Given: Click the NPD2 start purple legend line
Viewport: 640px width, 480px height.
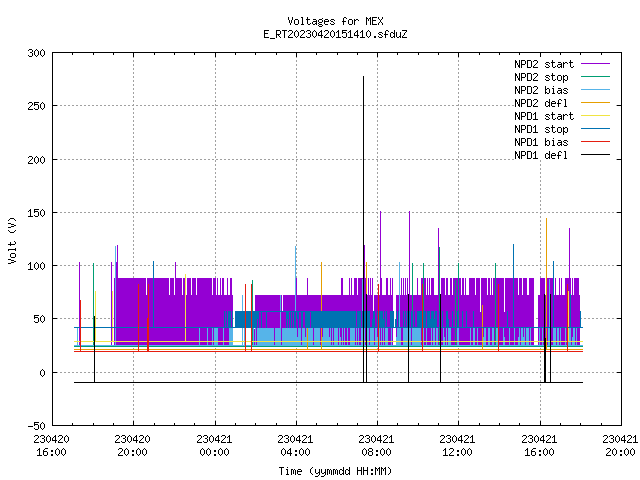Looking at the screenshot, I should point(595,64).
